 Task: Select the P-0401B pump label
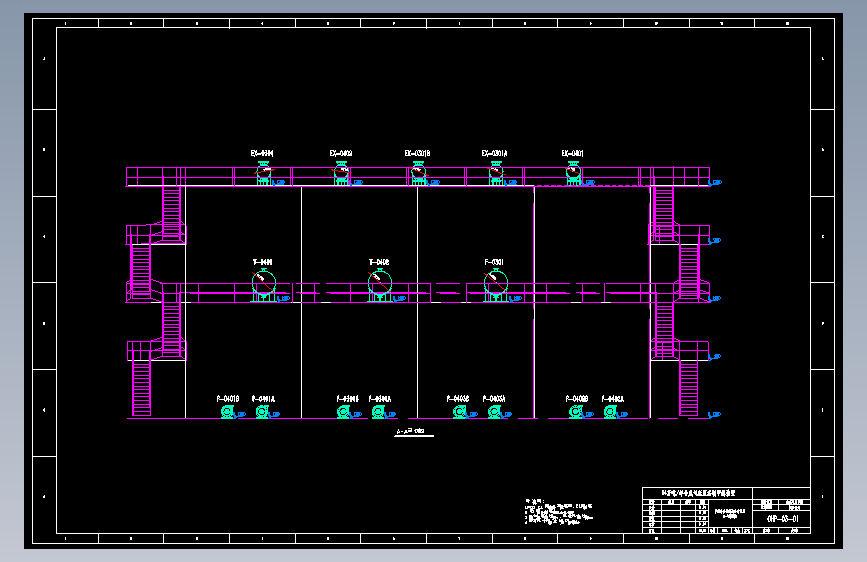(x=228, y=399)
